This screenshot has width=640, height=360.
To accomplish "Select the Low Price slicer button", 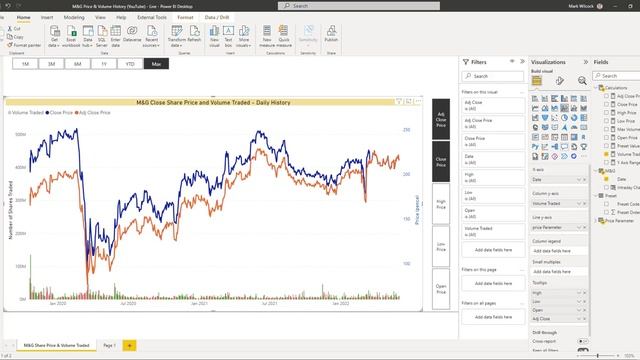I will tap(441, 247).
